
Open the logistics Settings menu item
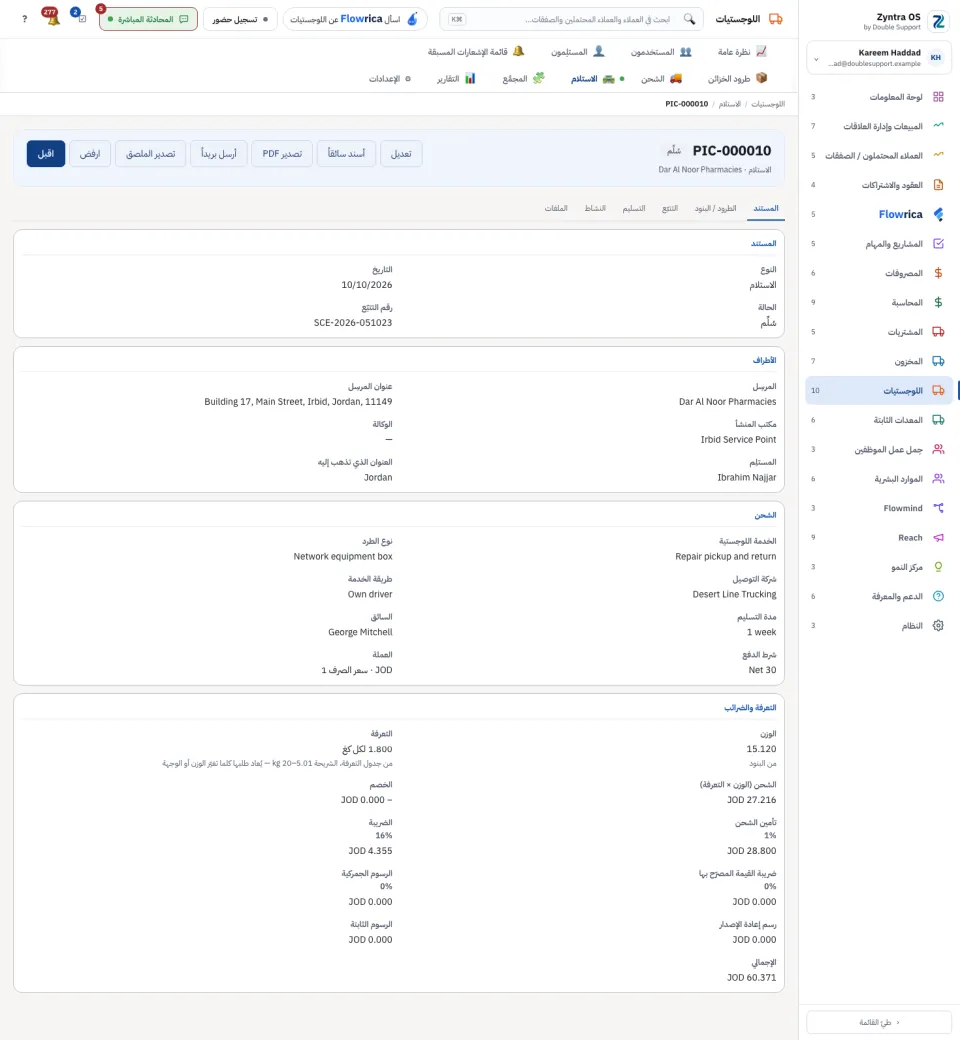(390, 79)
